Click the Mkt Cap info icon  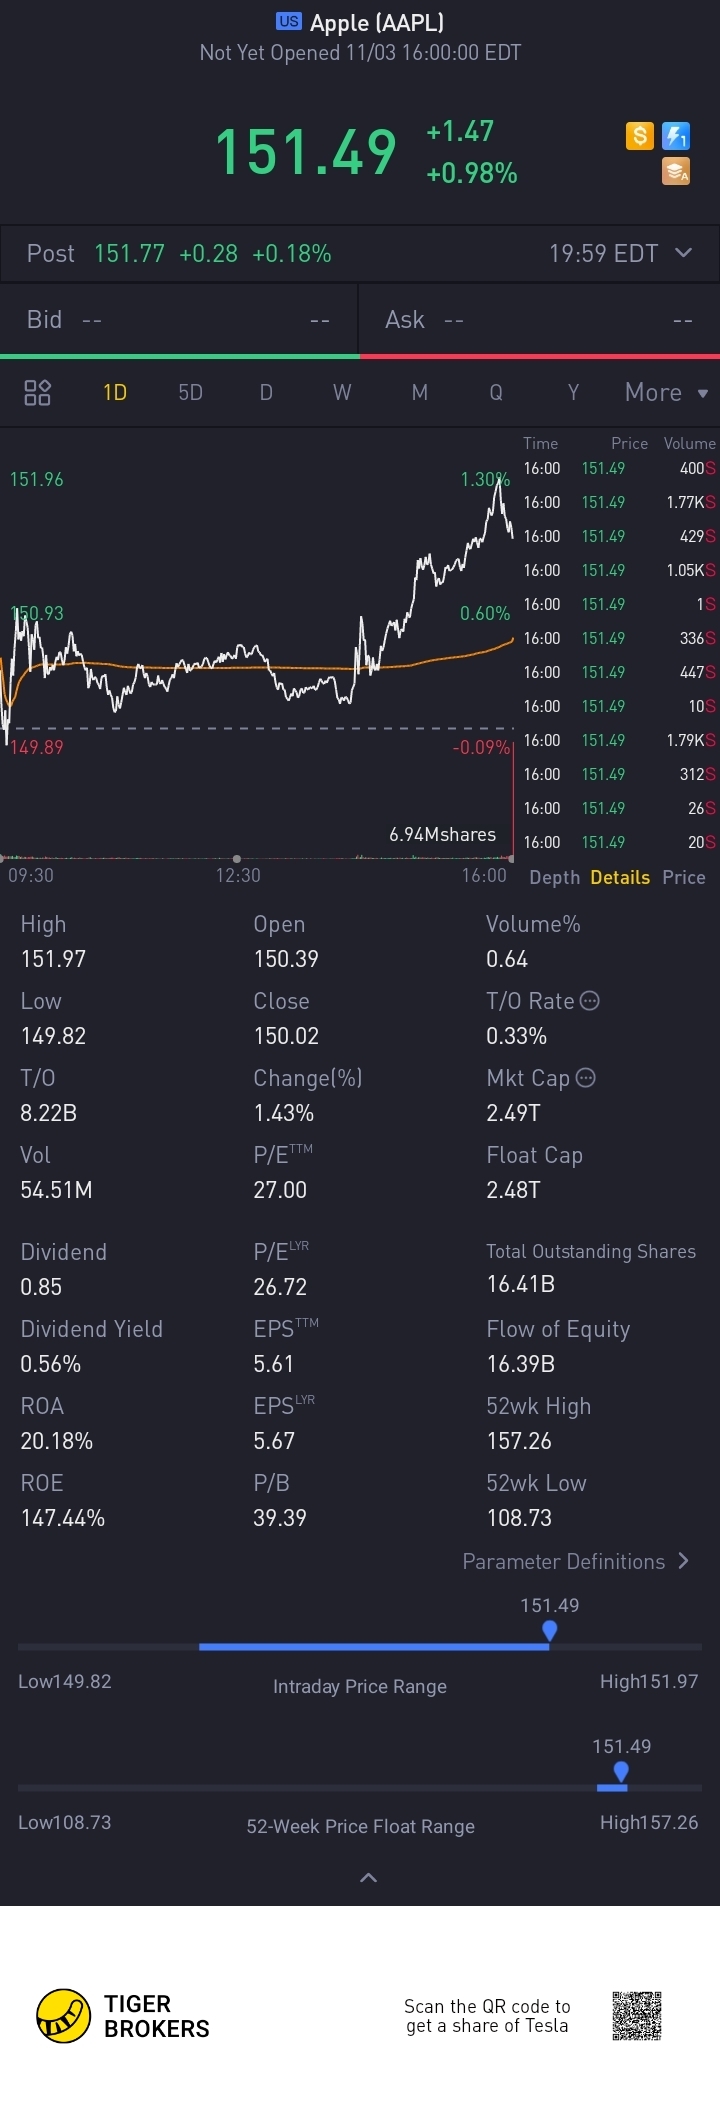pyautogui.click(x=586, y=1077)
